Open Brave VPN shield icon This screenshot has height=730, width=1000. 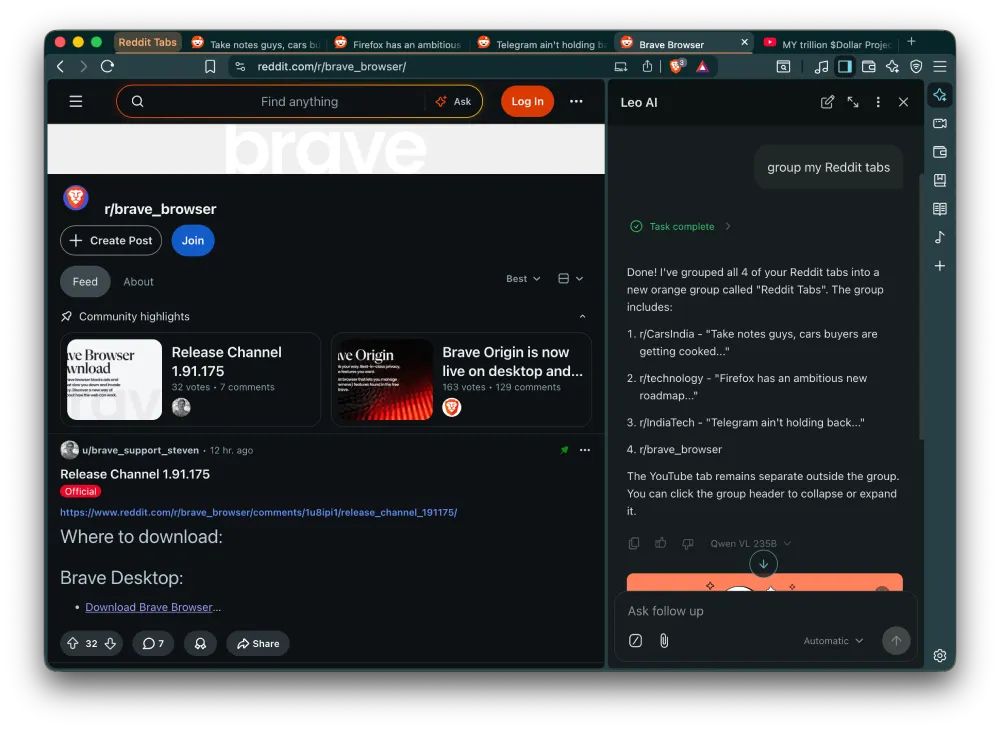point(916,66)
